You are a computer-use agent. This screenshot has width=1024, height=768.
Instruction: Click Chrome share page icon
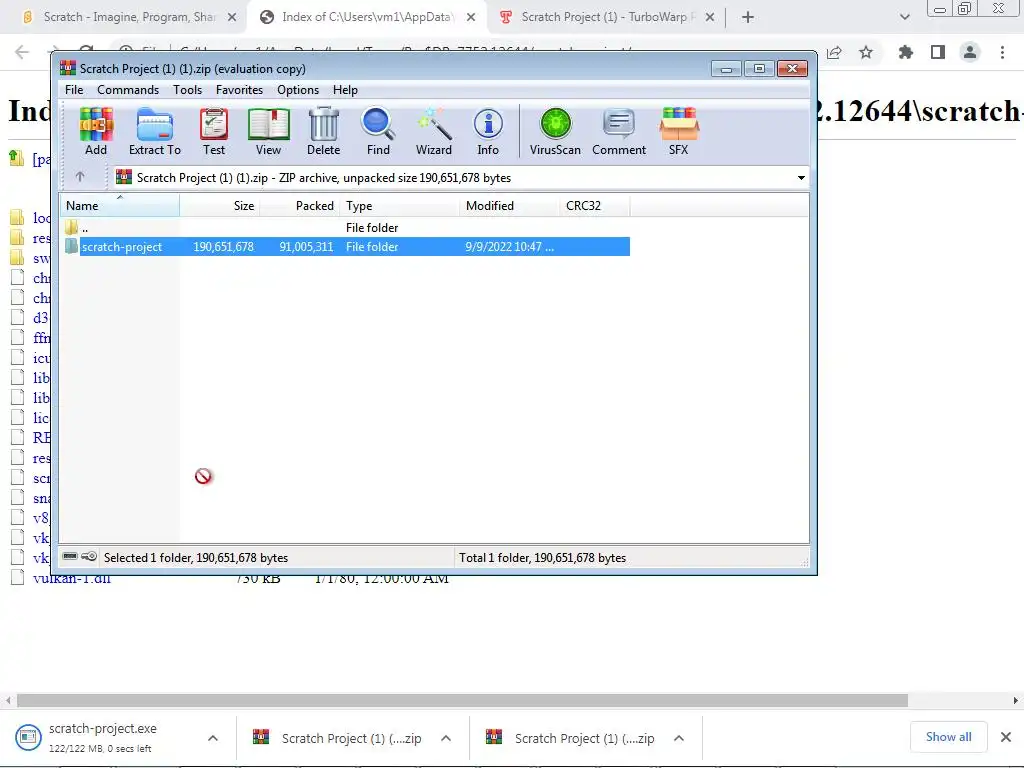point(834,52)
